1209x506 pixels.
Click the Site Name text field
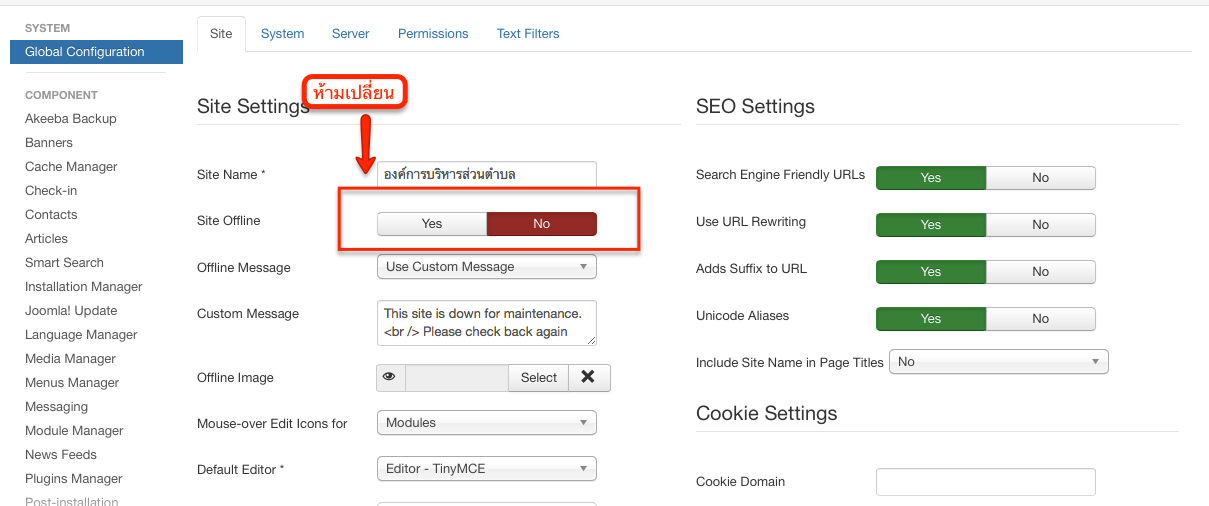487,175
